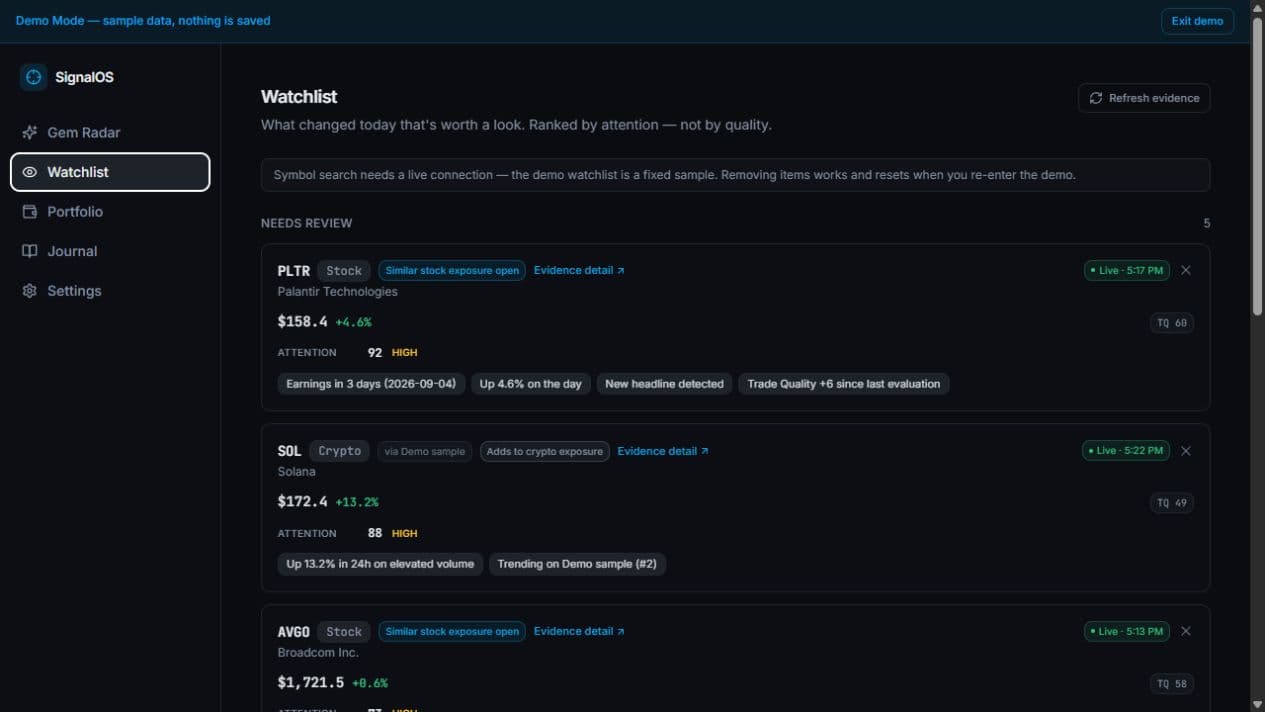This screenshot has width=1265, height=712.
Task: Click the Earnings in 3 days chip
Action: 371,384
